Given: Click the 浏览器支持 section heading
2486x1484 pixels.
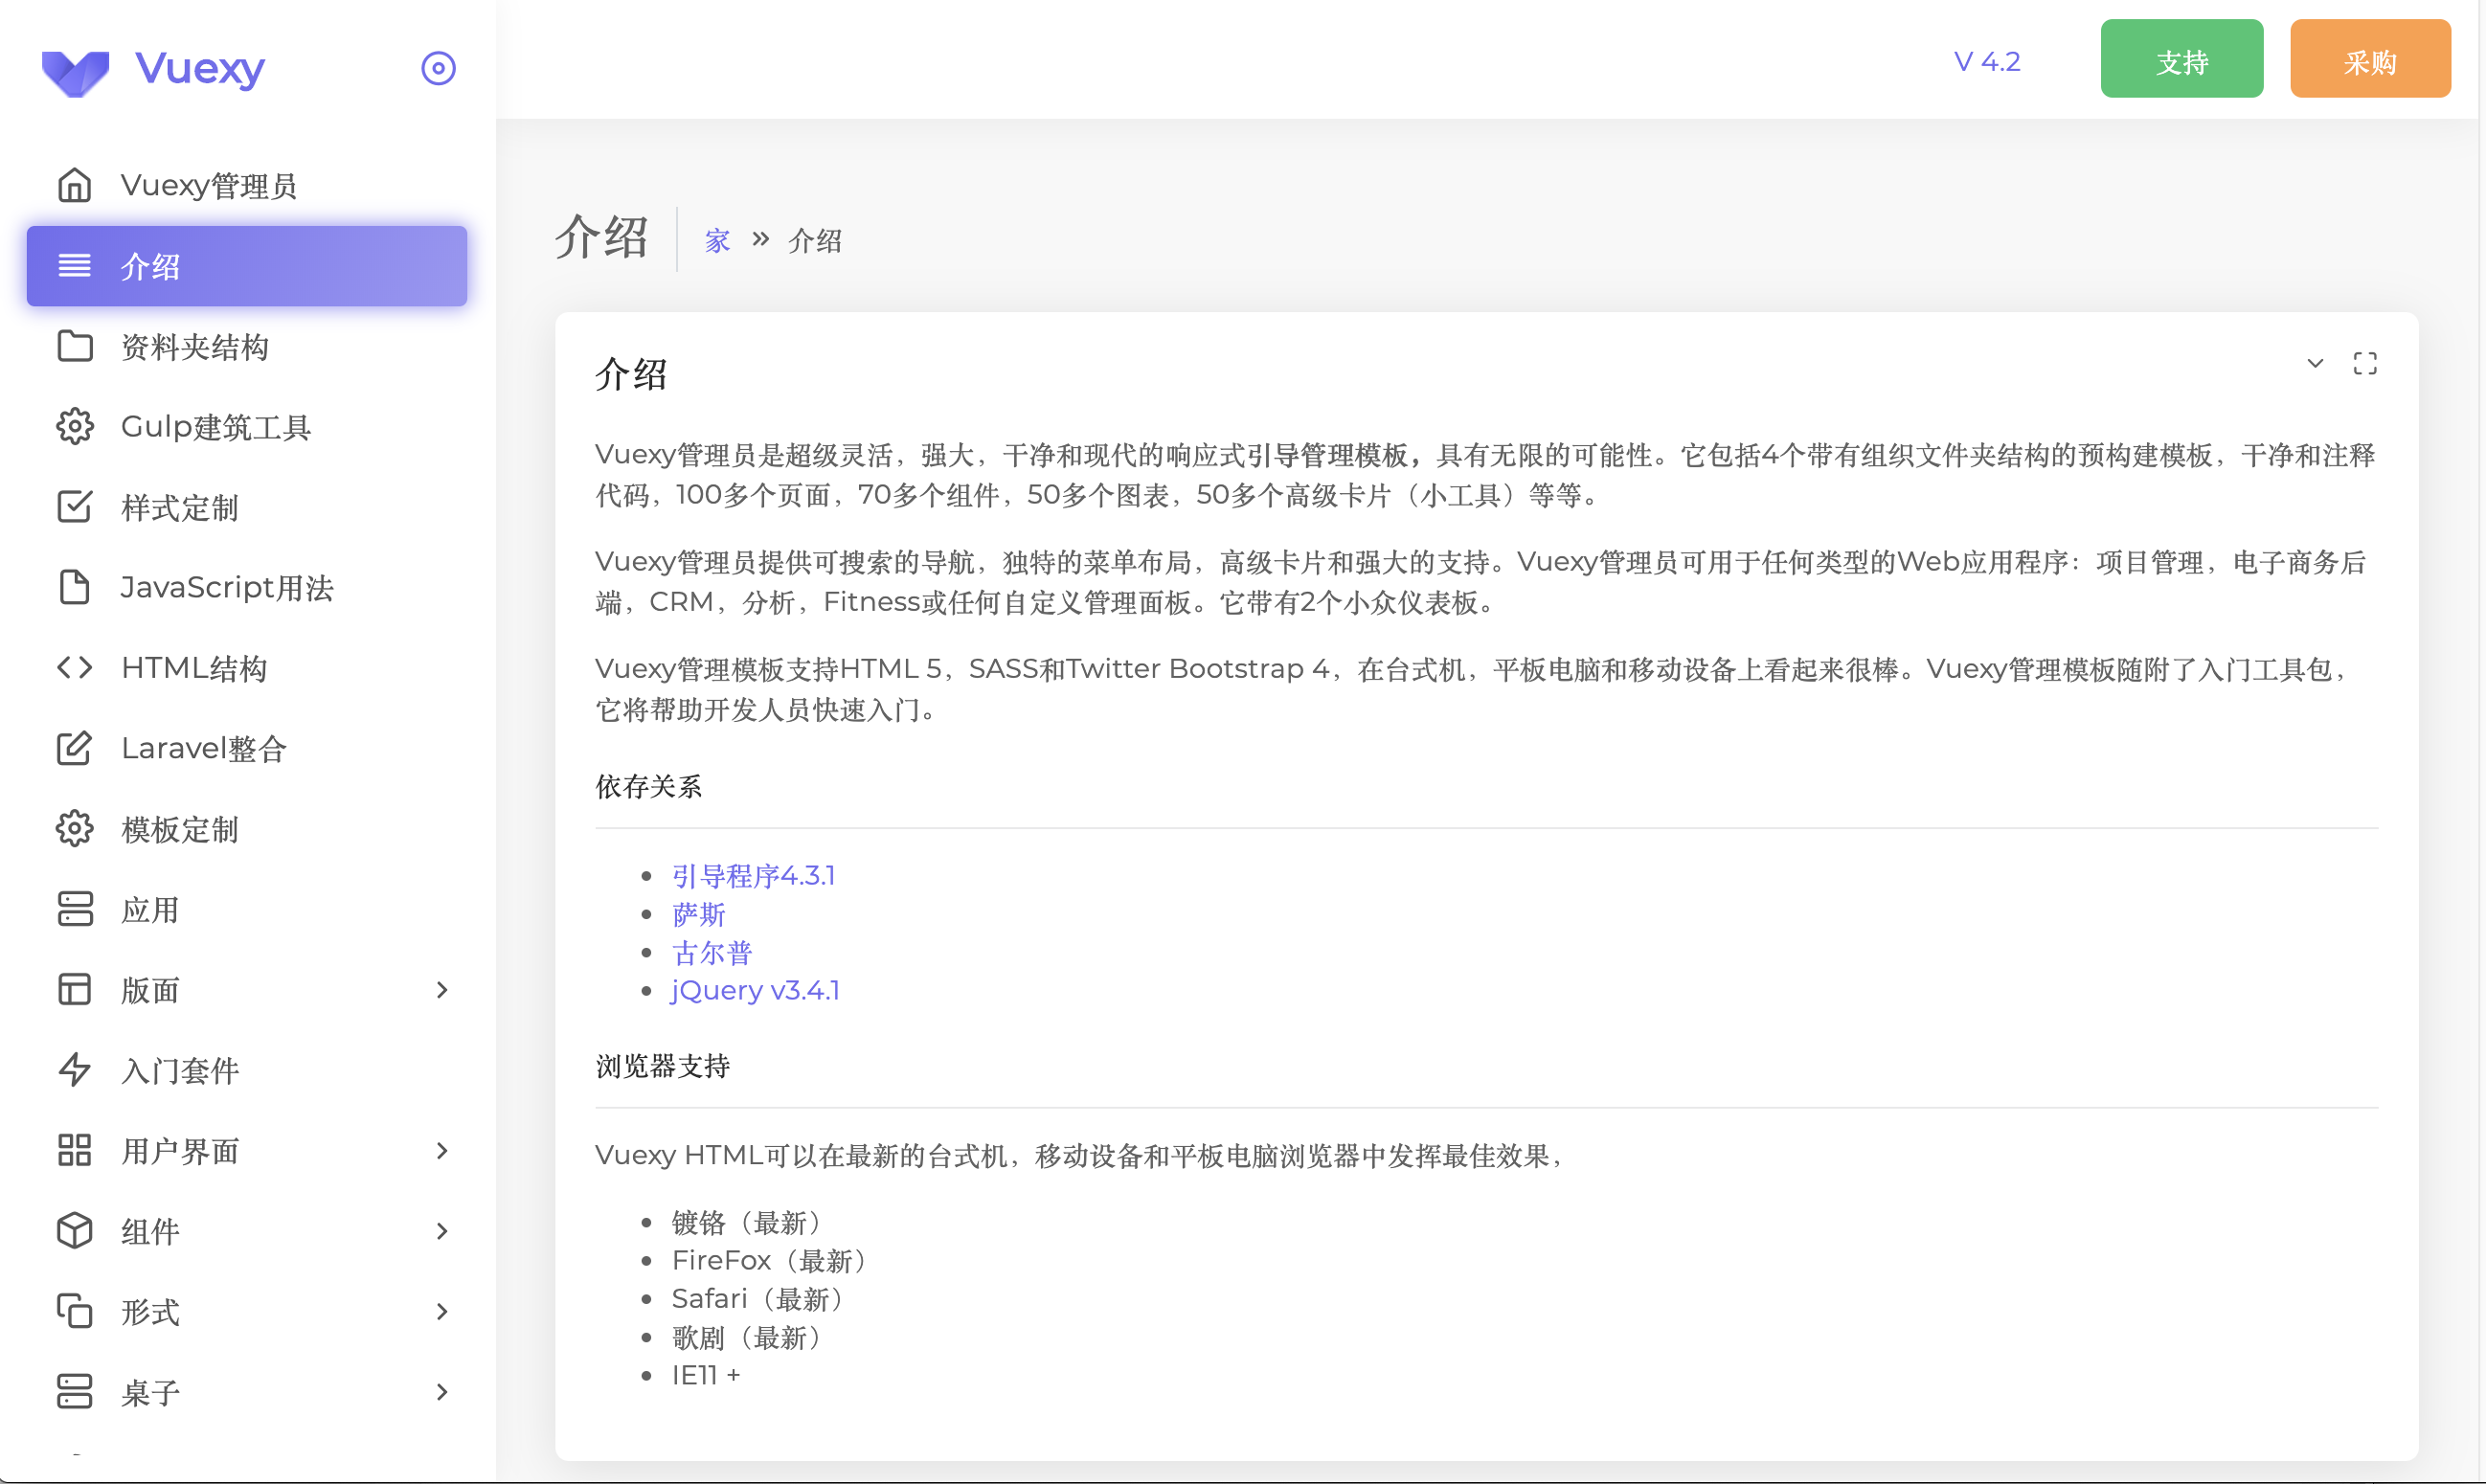Looking at the screenshot, I should (x=663, y=1066).
